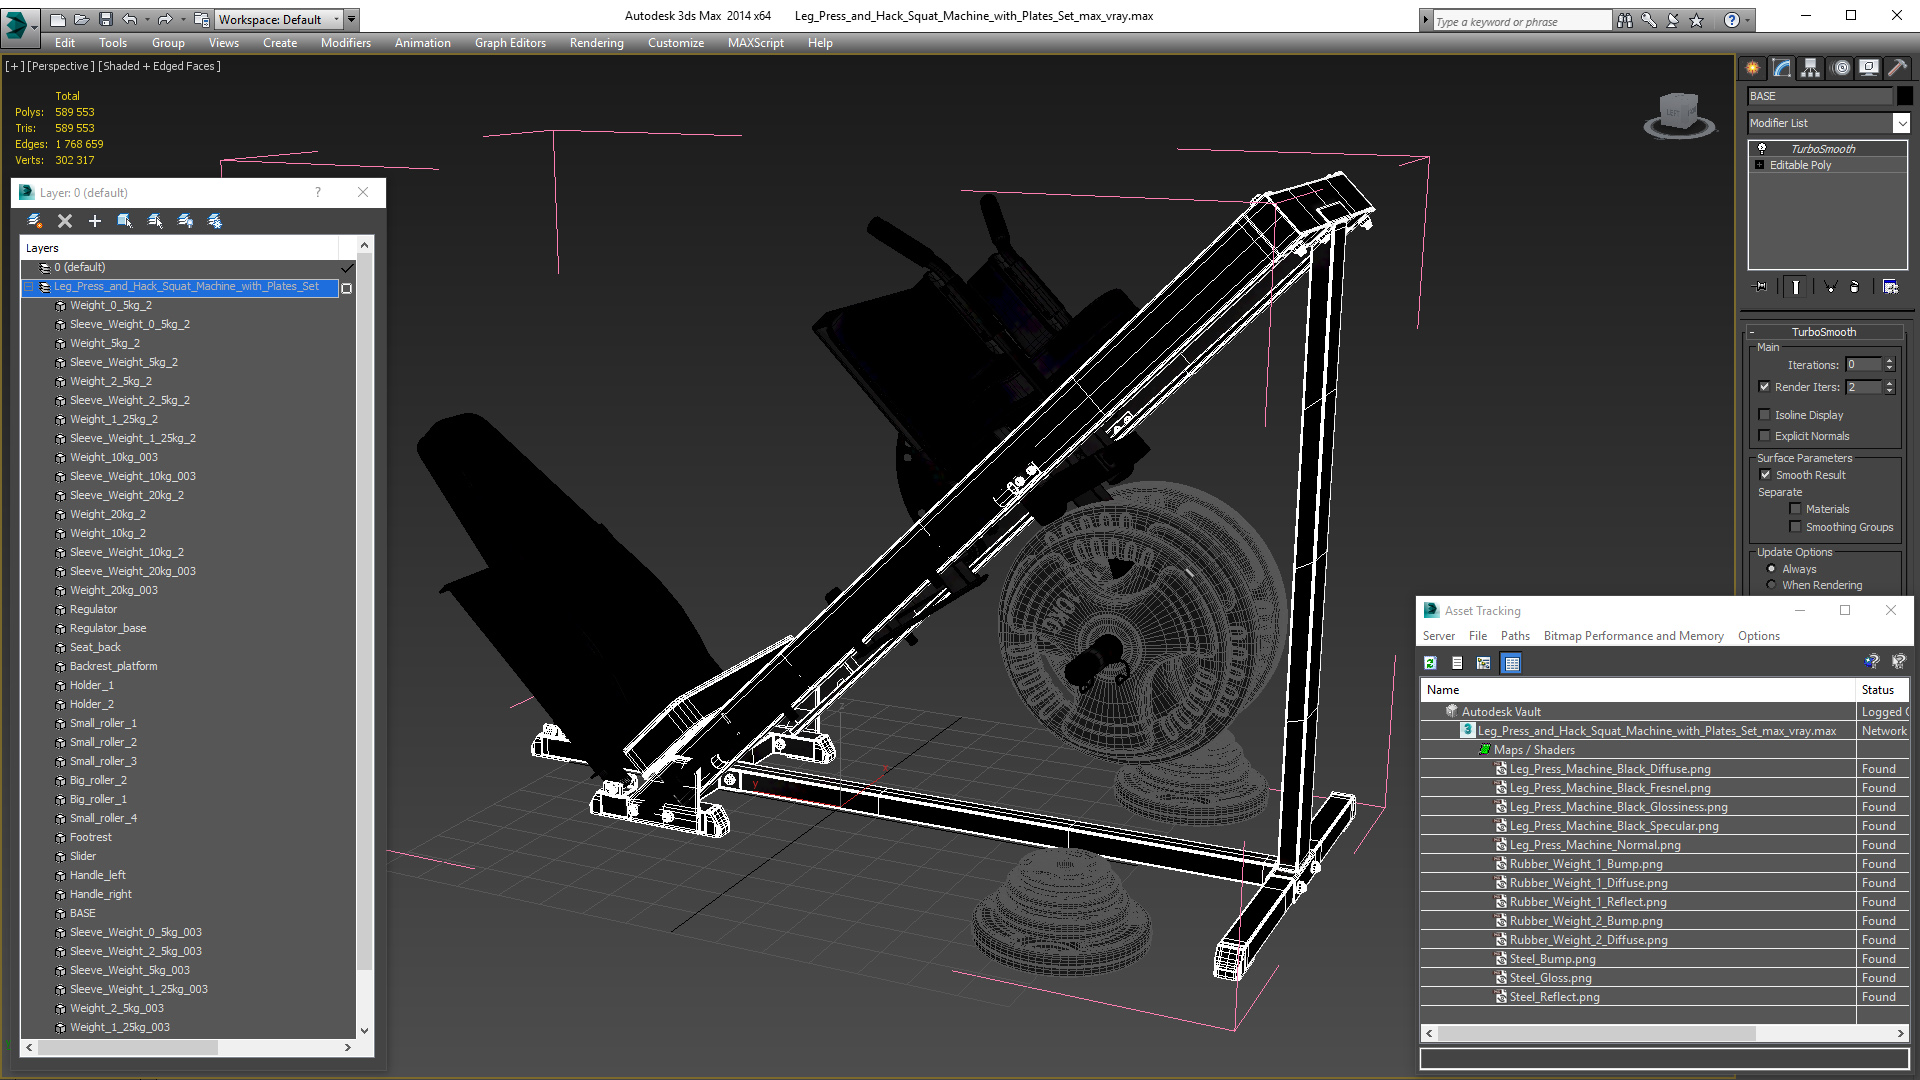Click the blue question mark help icon
1920x1080 pixels.
point(1731,20)
